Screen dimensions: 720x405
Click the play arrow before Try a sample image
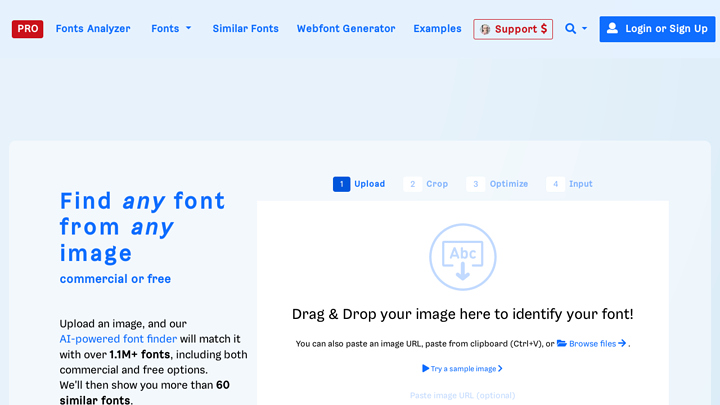426,369
